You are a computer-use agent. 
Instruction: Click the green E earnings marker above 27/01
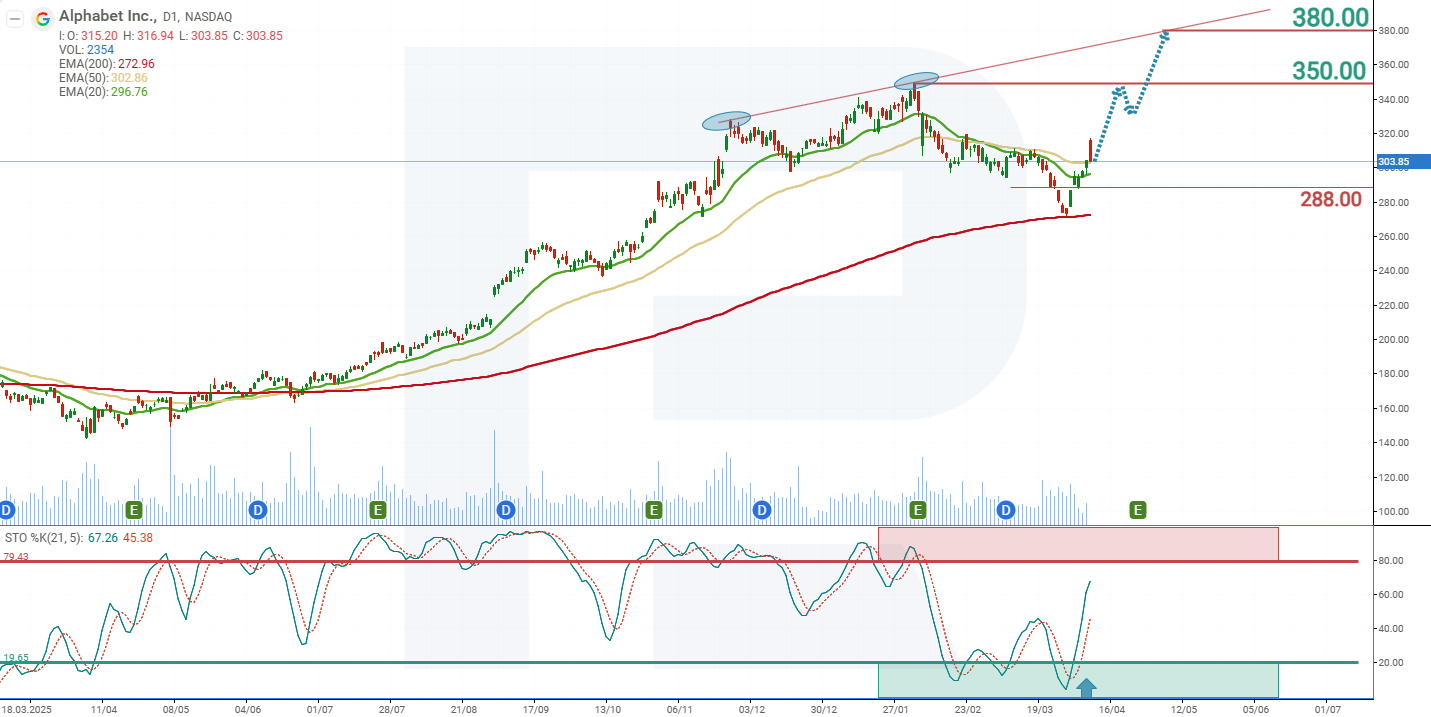click(x=917, y=509)
